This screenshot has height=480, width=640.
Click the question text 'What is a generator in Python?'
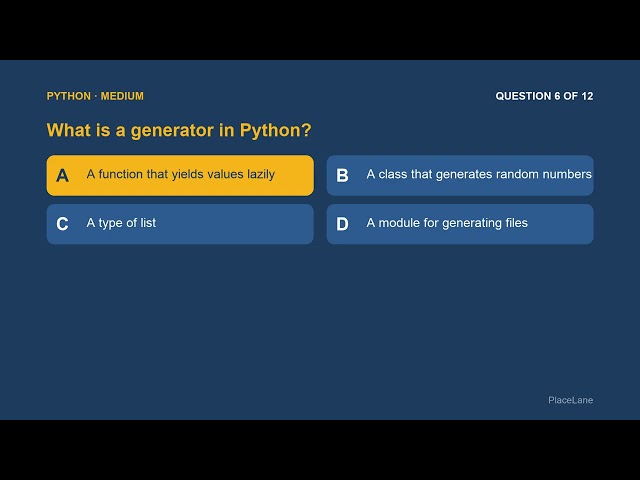pos(179,130)
